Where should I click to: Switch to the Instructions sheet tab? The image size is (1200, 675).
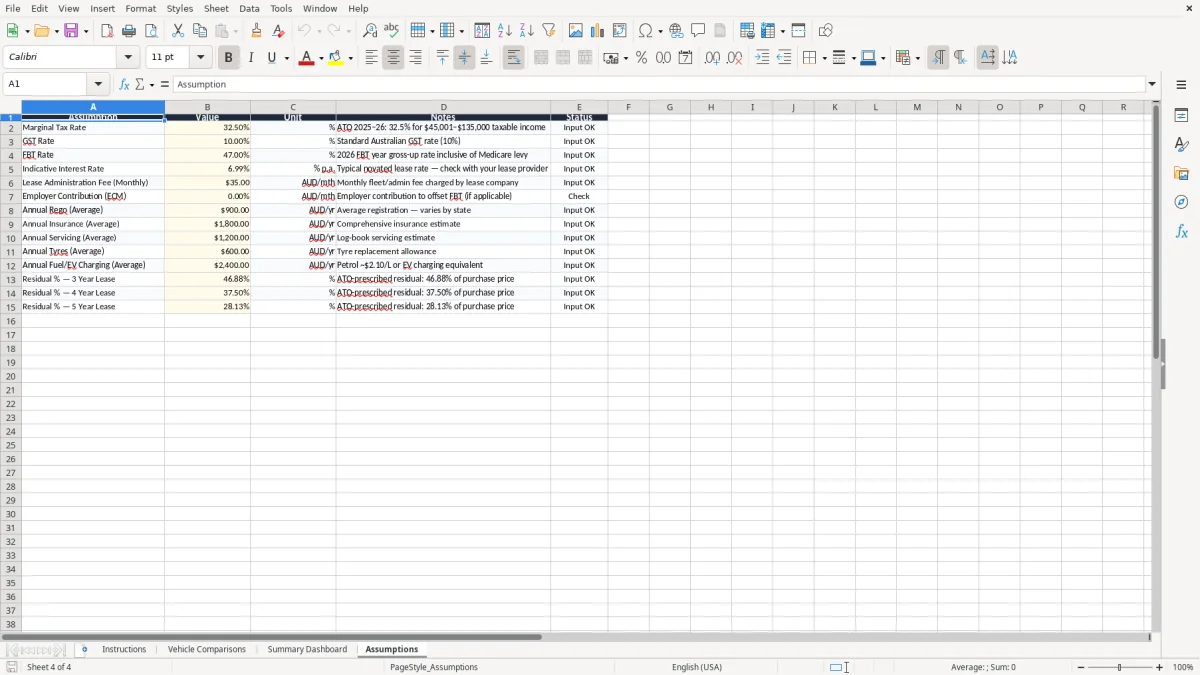pyautogui.click(x=124, y=650)
